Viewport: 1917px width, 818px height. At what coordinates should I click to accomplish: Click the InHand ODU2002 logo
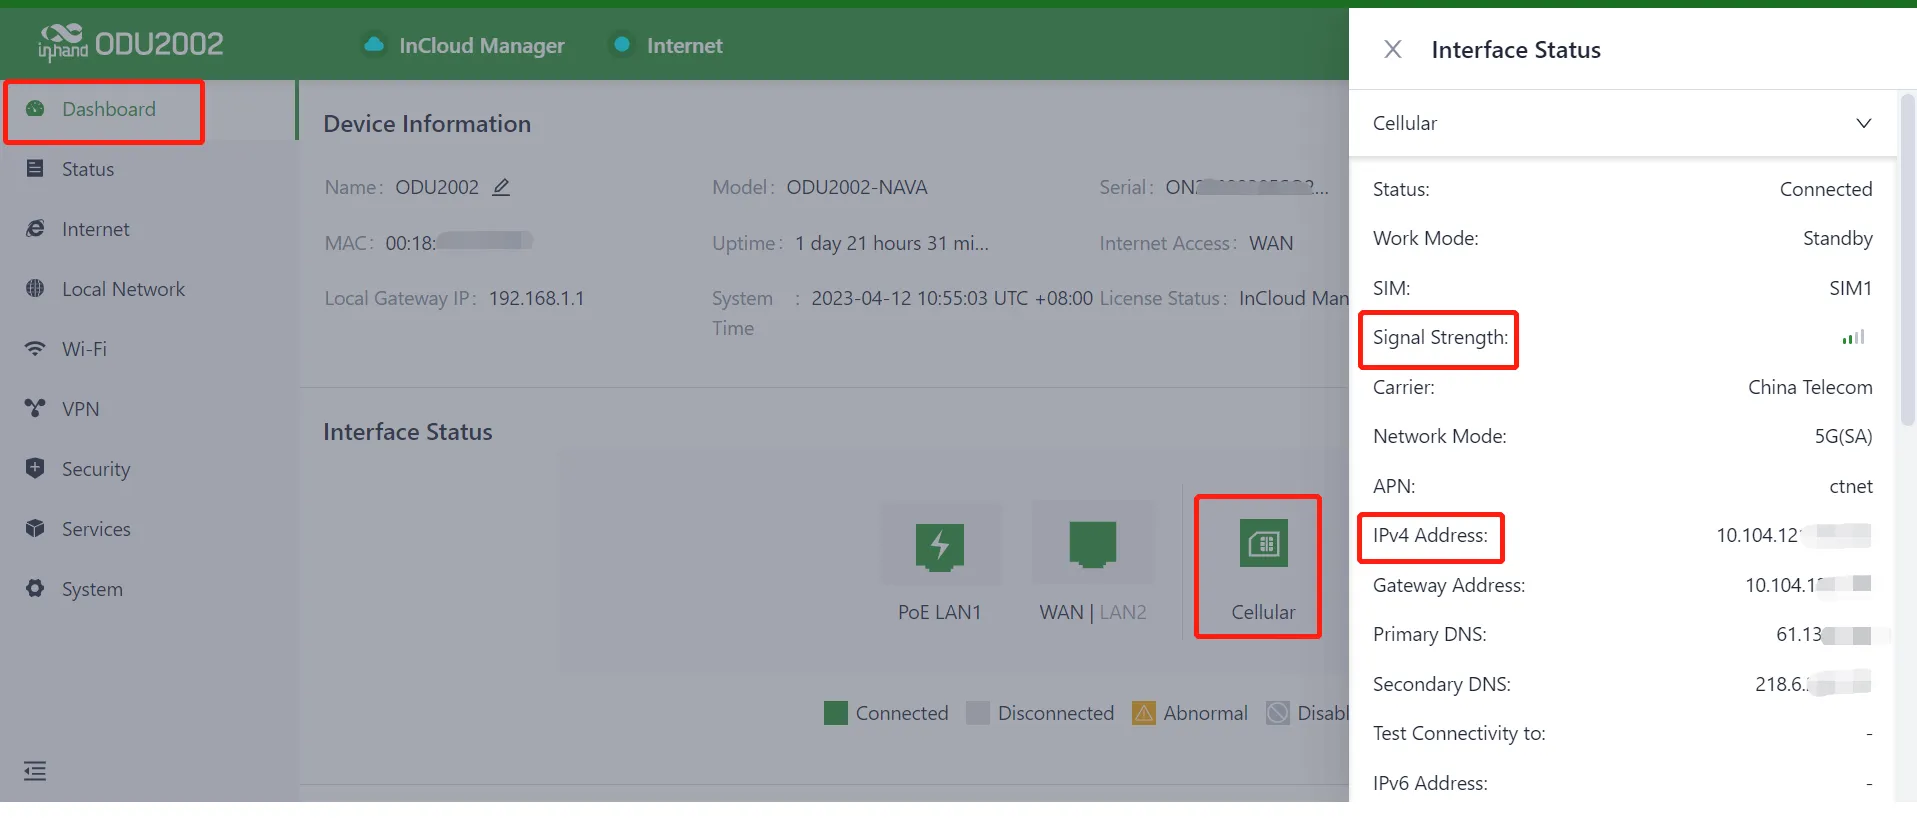click(x=130, y=43)
